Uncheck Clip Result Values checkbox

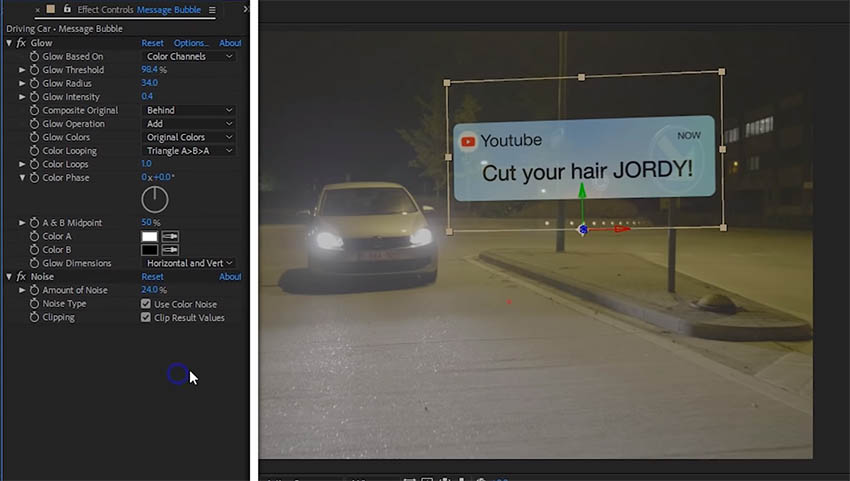point(146,317)
